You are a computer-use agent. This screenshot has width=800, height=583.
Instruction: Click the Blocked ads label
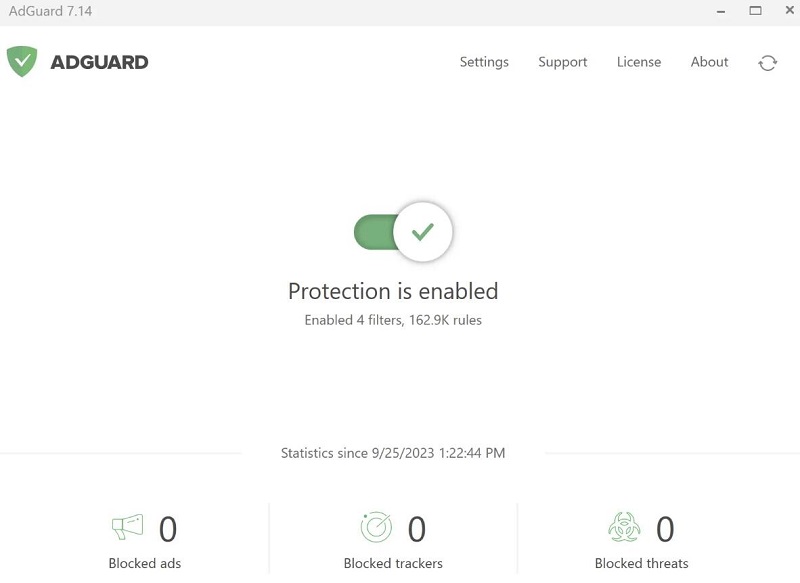[x=145, y=563]
